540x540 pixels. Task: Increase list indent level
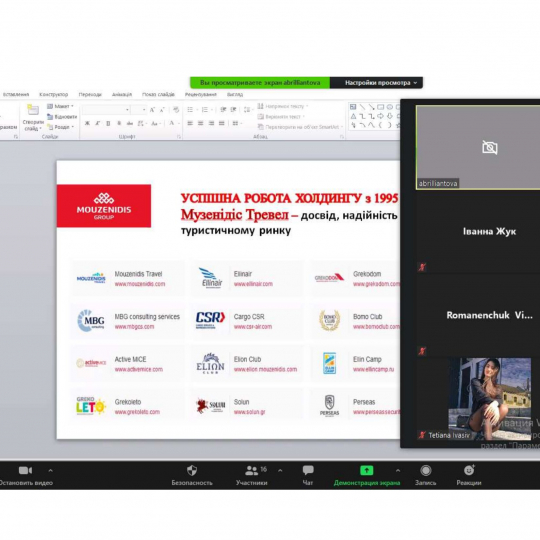(x=233, y=110)
